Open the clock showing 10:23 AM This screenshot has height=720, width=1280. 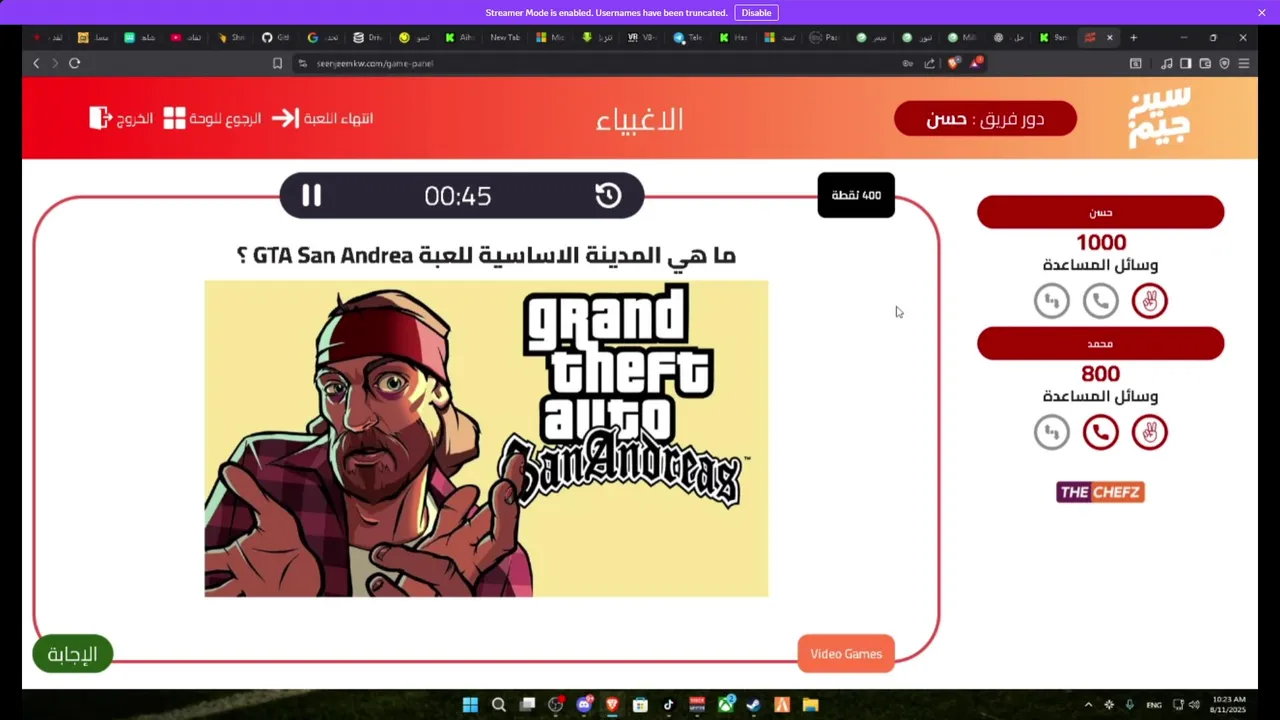click(1229, 705)
